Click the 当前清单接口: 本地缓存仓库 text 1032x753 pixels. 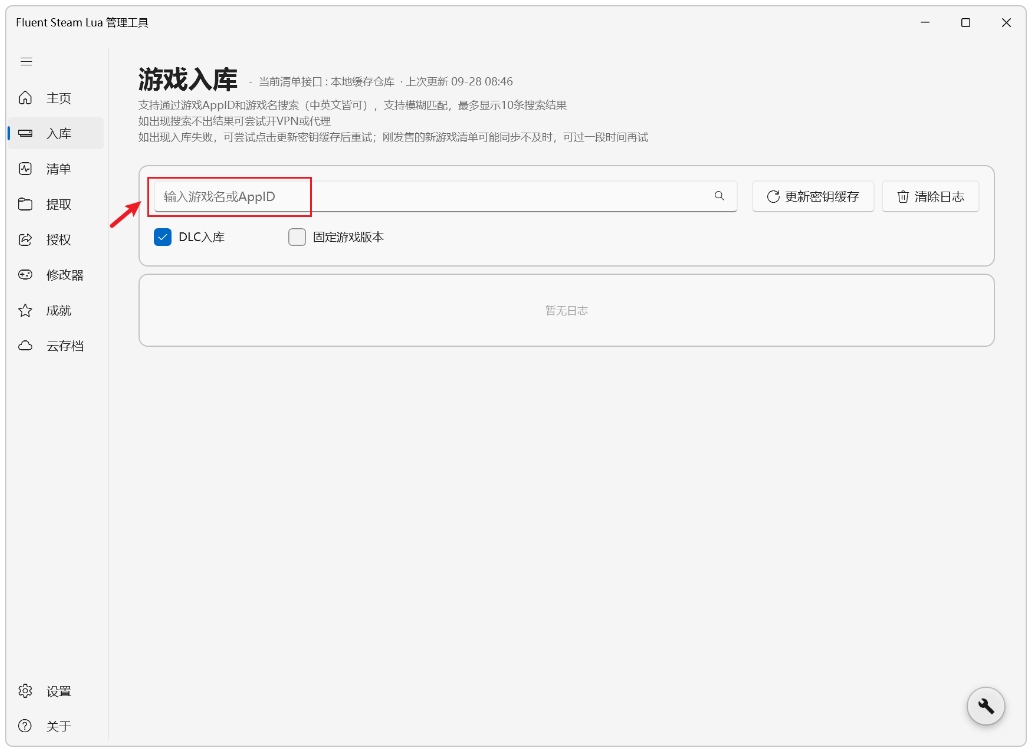click(326, 82)
